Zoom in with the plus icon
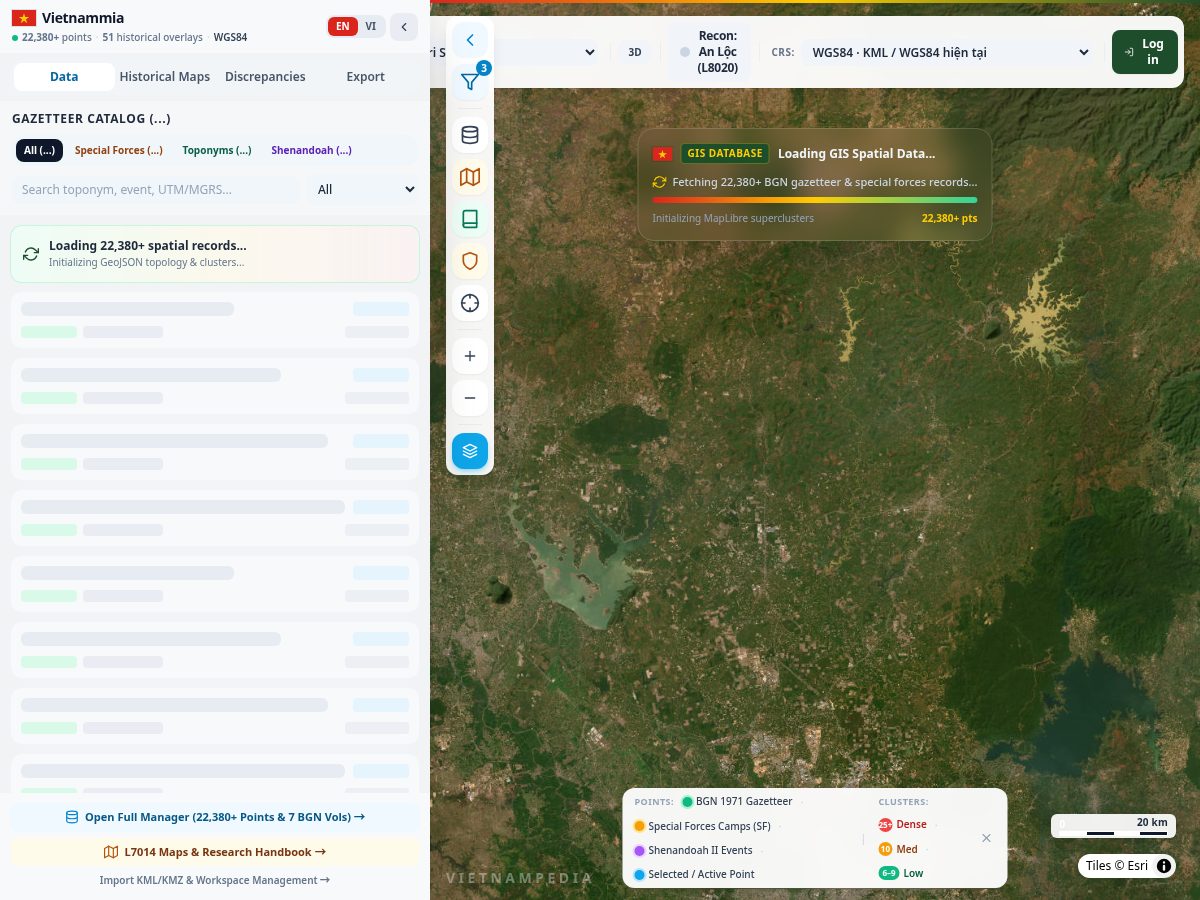 pyautogui.click(x=470, y=356)
